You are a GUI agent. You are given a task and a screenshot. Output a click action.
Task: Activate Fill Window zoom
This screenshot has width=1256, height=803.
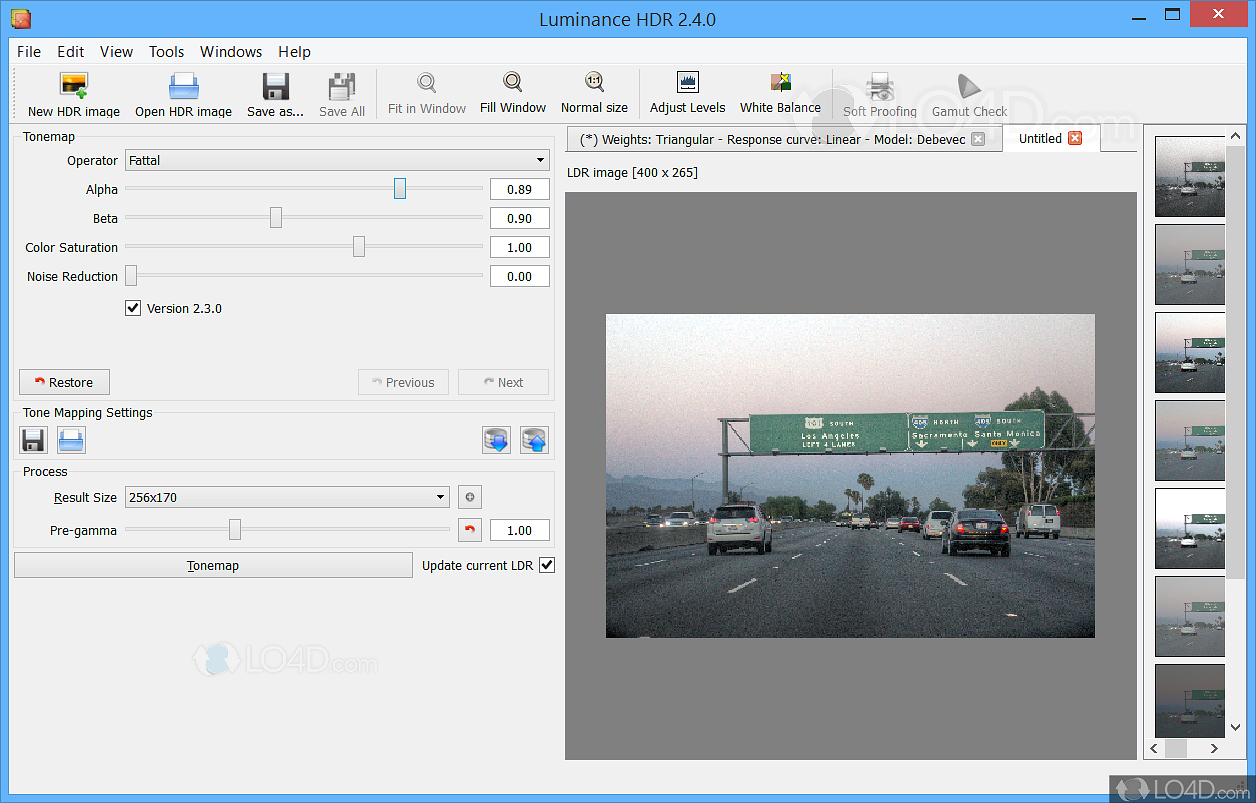(512, 93)
